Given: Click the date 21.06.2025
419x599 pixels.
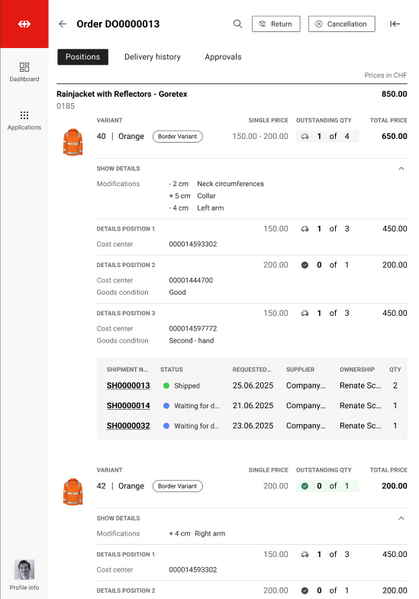Looking at the screenshot, I should [253, 406].
